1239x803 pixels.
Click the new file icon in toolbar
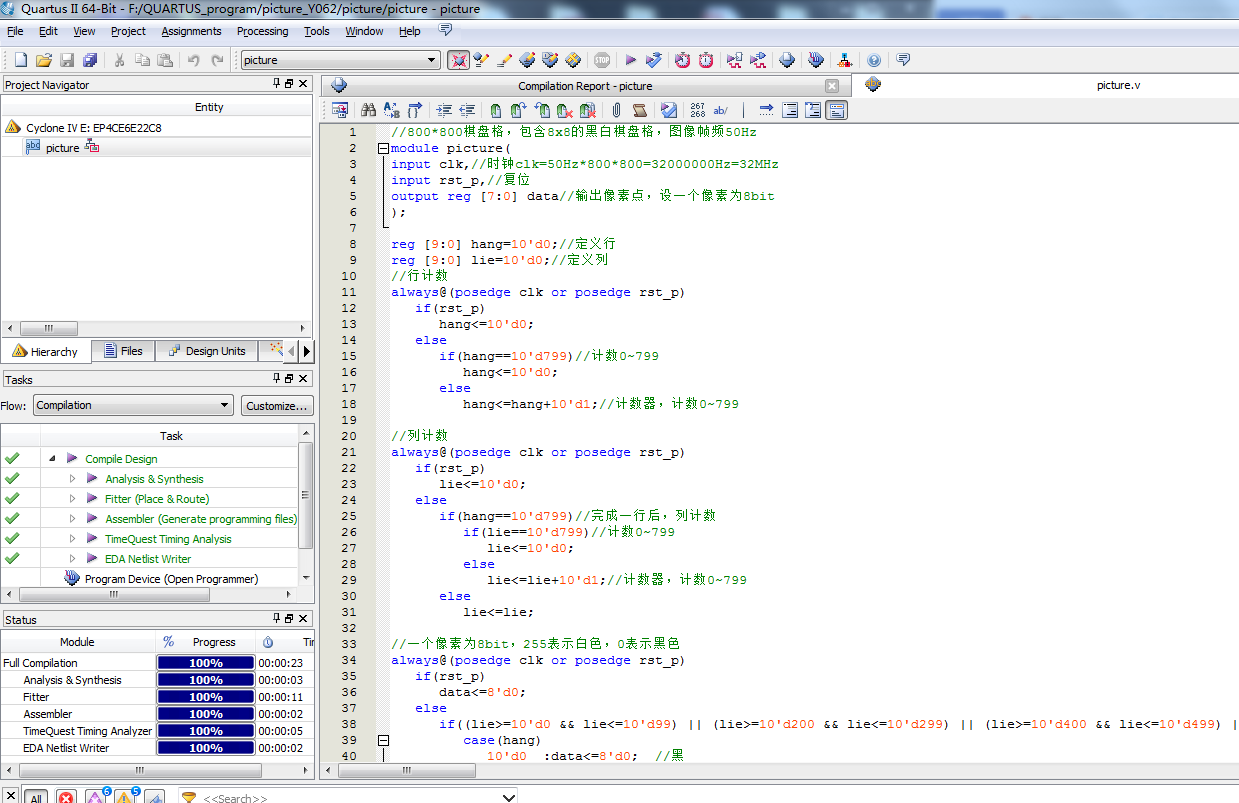(20, 60)
